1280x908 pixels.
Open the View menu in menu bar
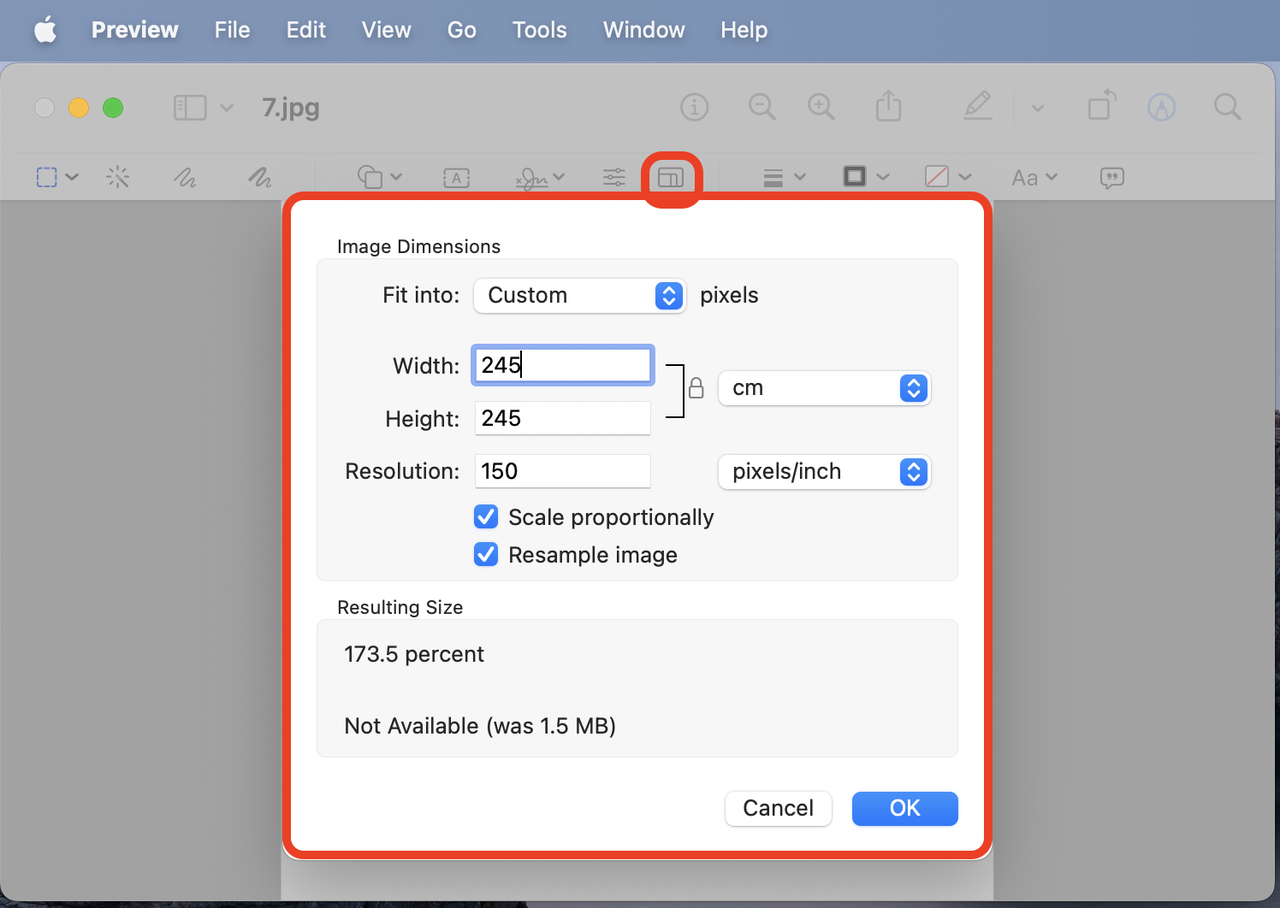[386, 30]
